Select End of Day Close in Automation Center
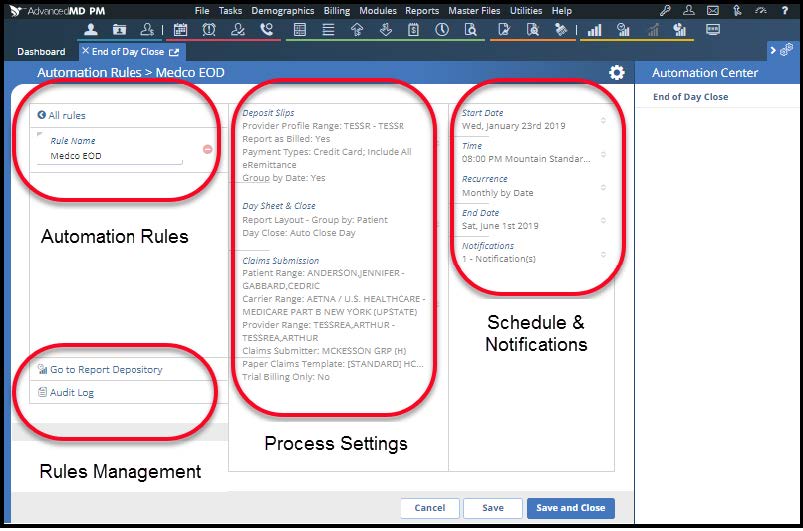Screen dimensions: 803x531 tap(690, 97)
